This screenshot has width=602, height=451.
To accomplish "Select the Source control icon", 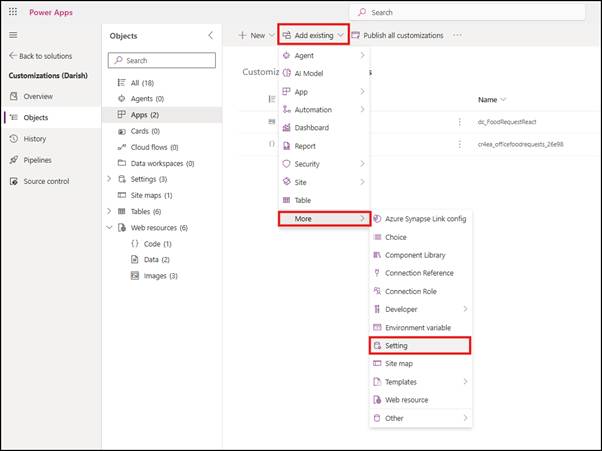I will click(14, 181).
